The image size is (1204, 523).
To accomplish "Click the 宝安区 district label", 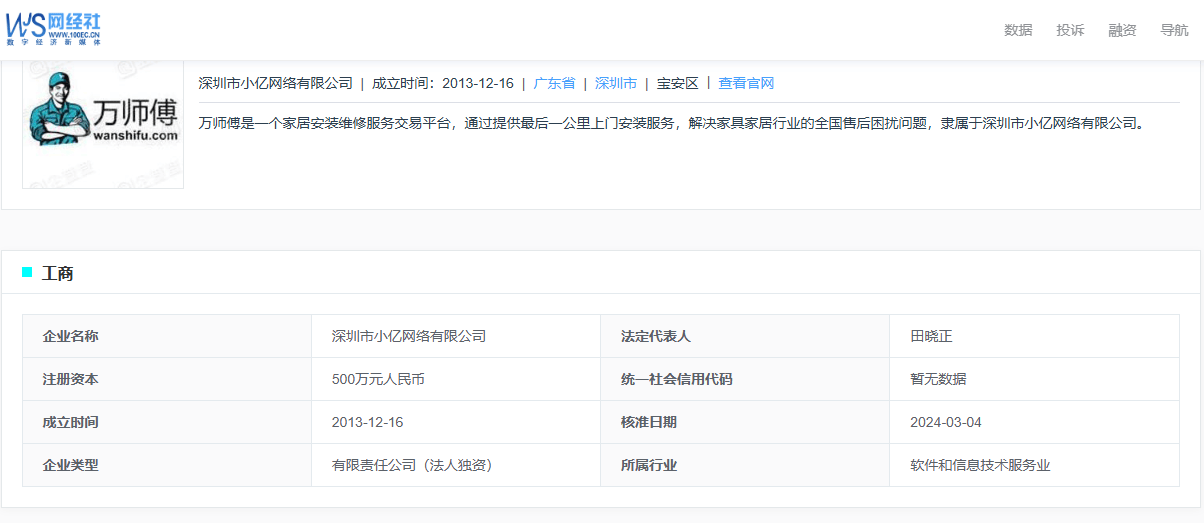I will click(678, 83).
